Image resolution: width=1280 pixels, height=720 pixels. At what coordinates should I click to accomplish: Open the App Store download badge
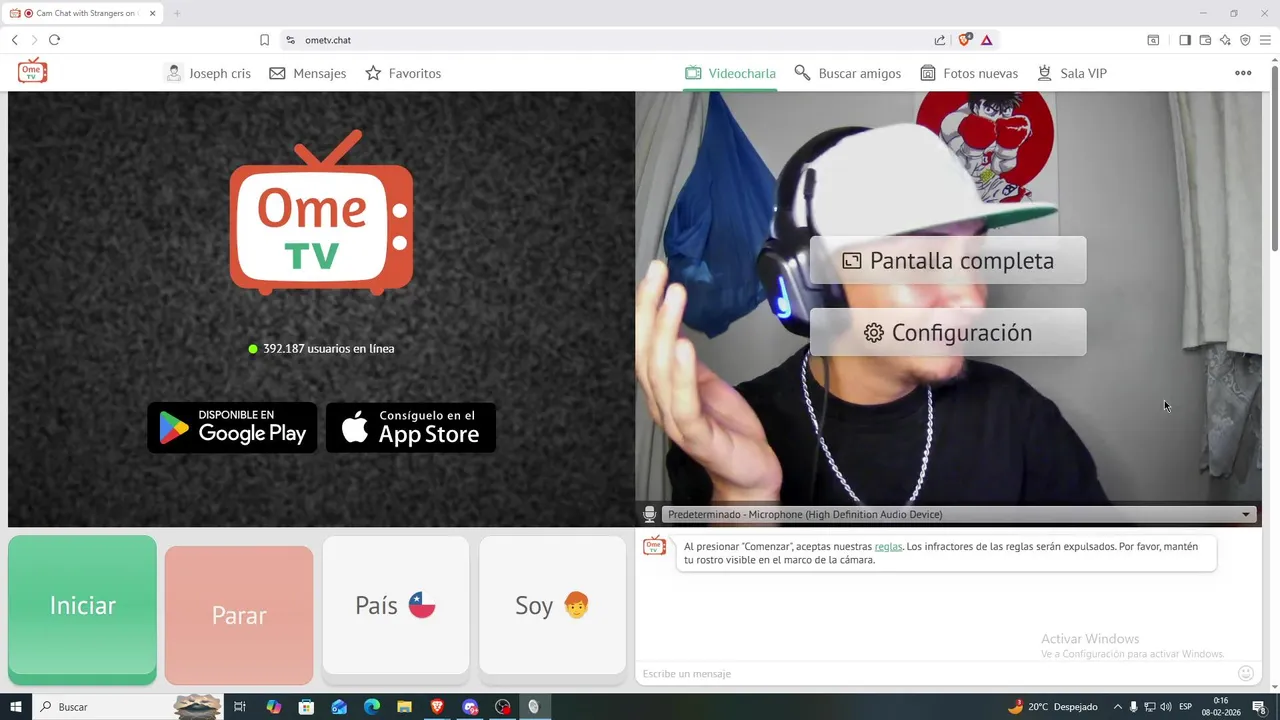[x=411, y=427]
